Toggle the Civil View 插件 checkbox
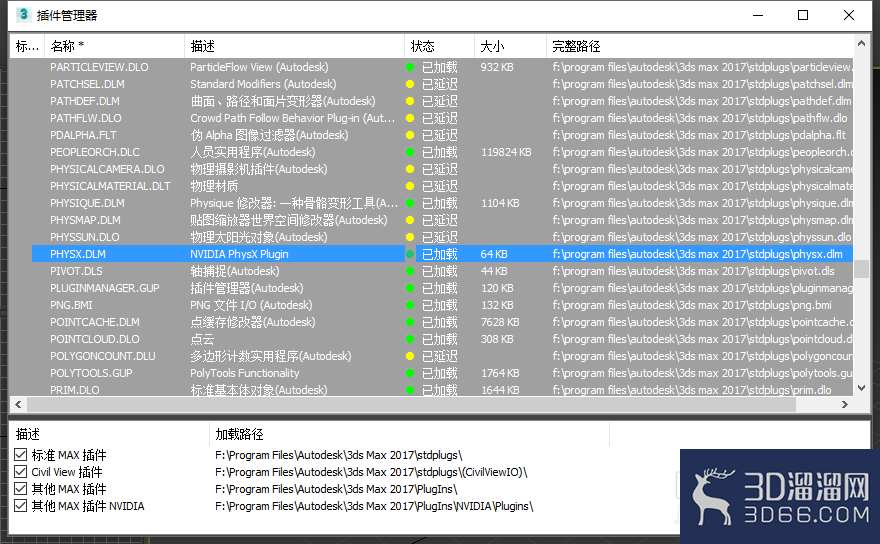The height and width of the screenshot is (544, 880). pyautogui.click(x=21, y=472)
